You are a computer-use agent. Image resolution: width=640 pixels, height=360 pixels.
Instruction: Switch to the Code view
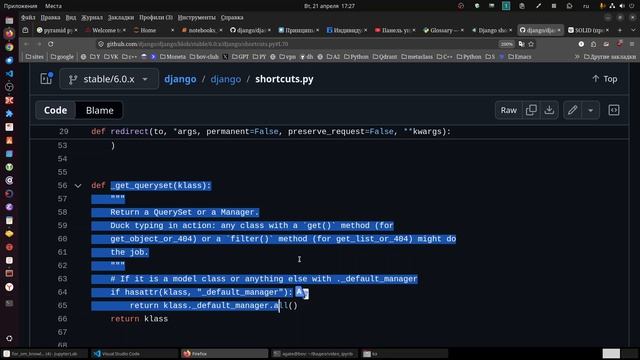[x=56, y=110]
